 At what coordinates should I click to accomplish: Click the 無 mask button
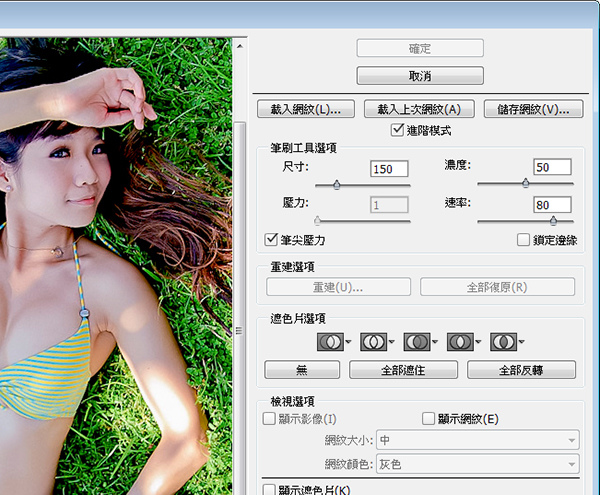click(x=302, y=370)
